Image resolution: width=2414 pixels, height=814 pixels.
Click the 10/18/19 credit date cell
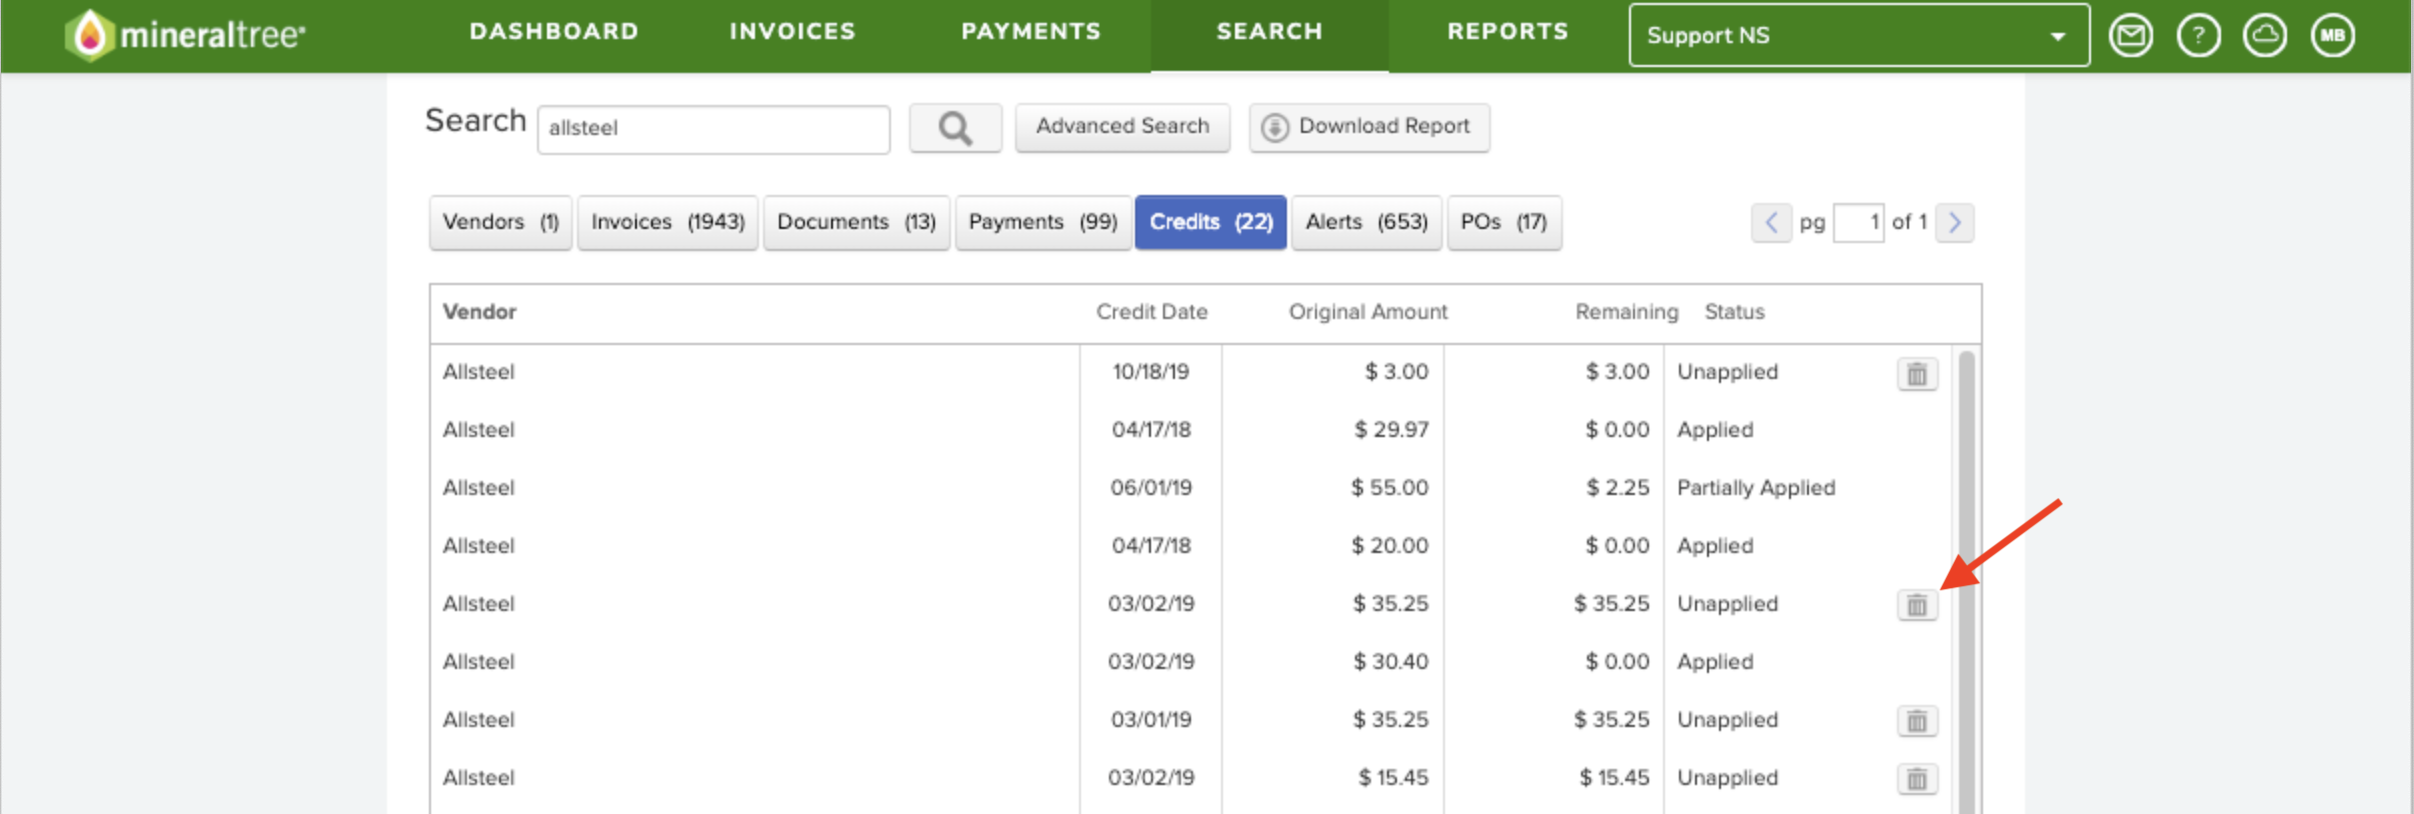pos(1151,372)
